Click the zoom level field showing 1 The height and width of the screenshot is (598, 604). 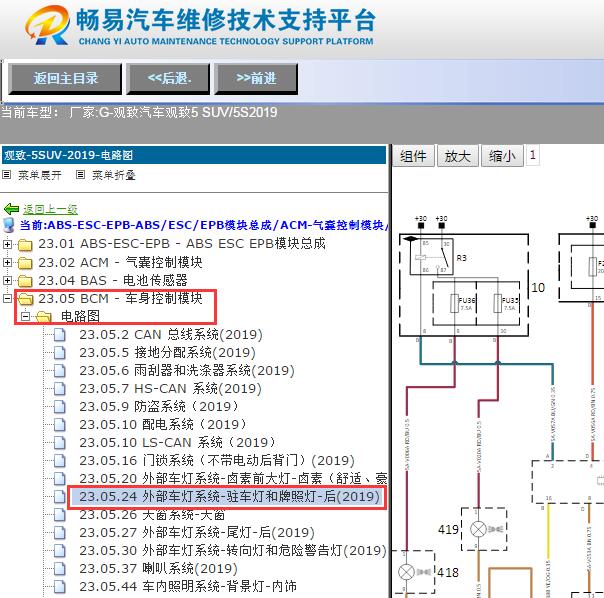[x=533, y=155]
